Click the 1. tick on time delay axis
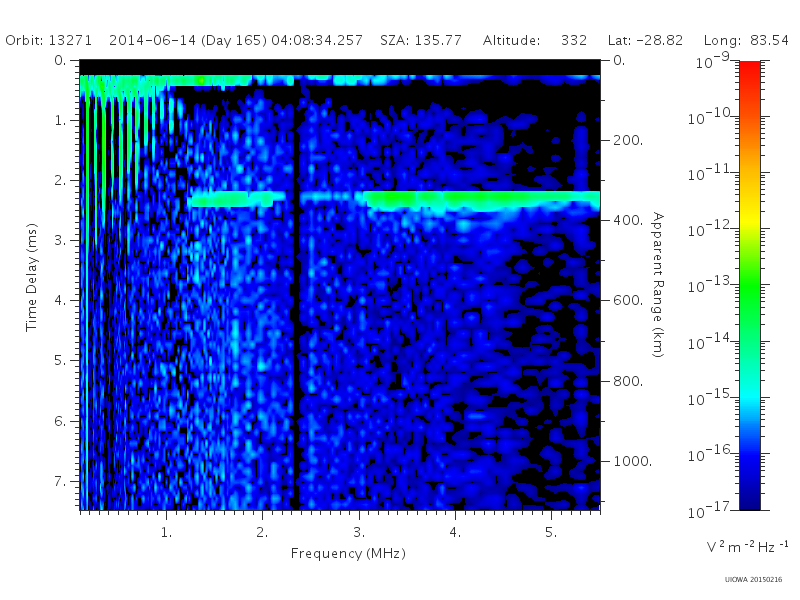The width and height of the screenshot is (800, 600). 60,120
